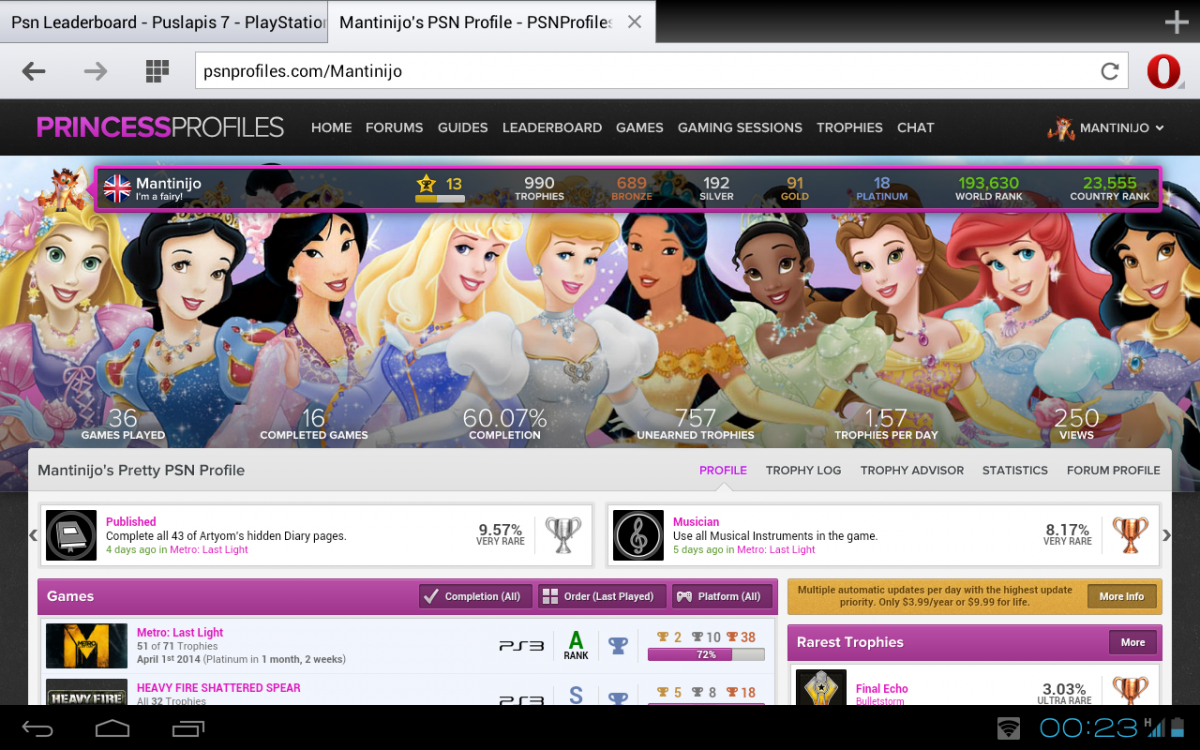Click the bronze trophy cup beside 8.17%
Screen dimensions: 1200x750
(1130, 535)
